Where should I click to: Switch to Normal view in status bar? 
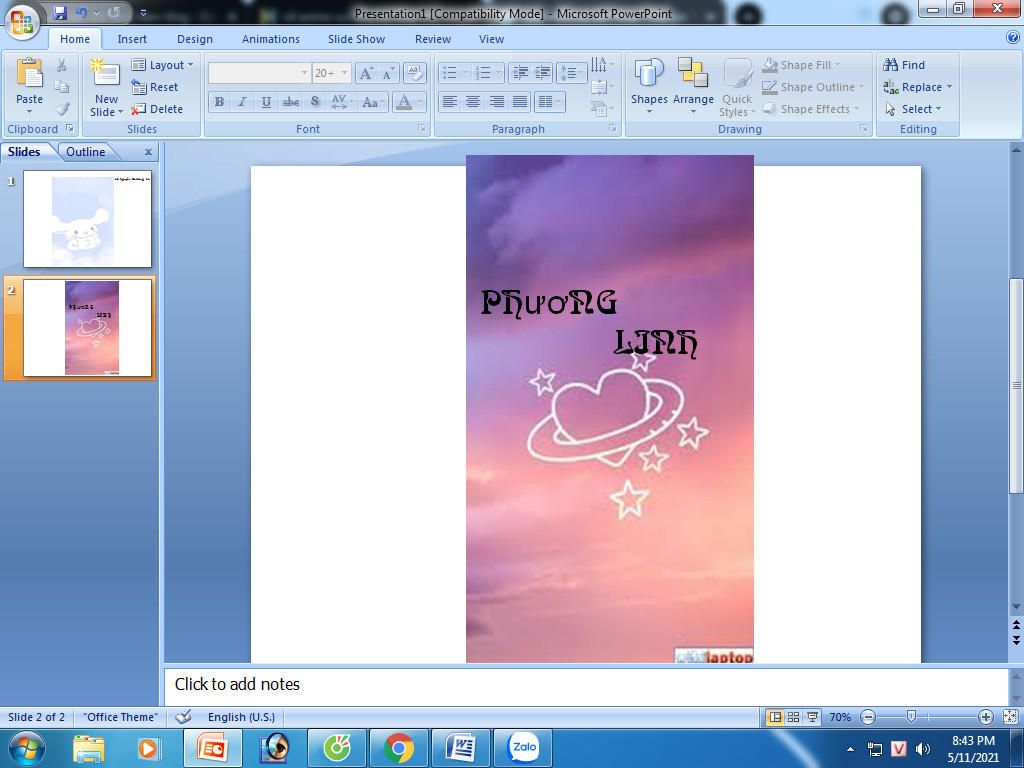pyautogui.click(x=775, y=717)
